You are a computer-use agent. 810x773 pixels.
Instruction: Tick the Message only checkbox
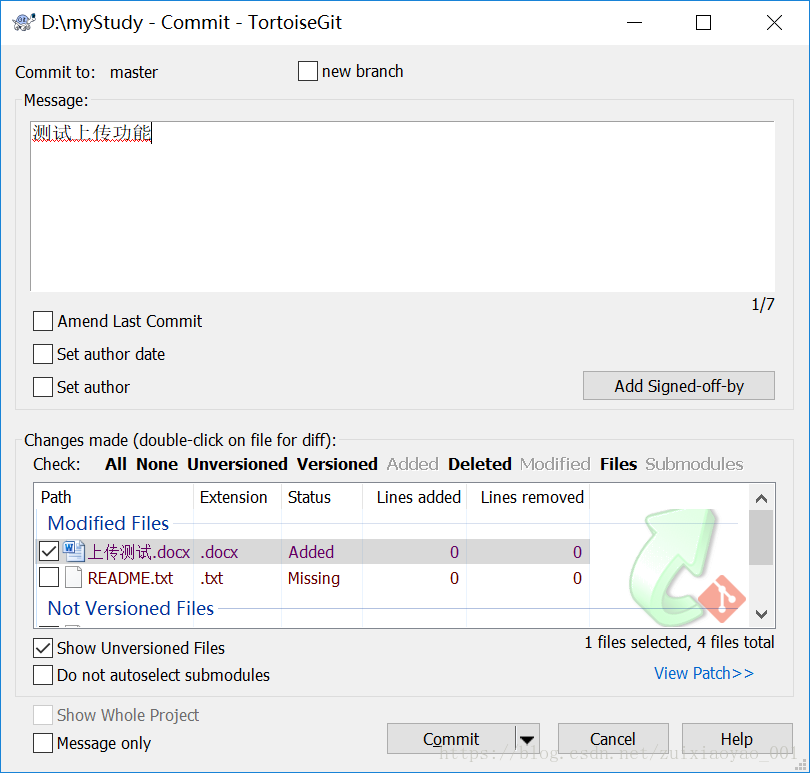43,743
